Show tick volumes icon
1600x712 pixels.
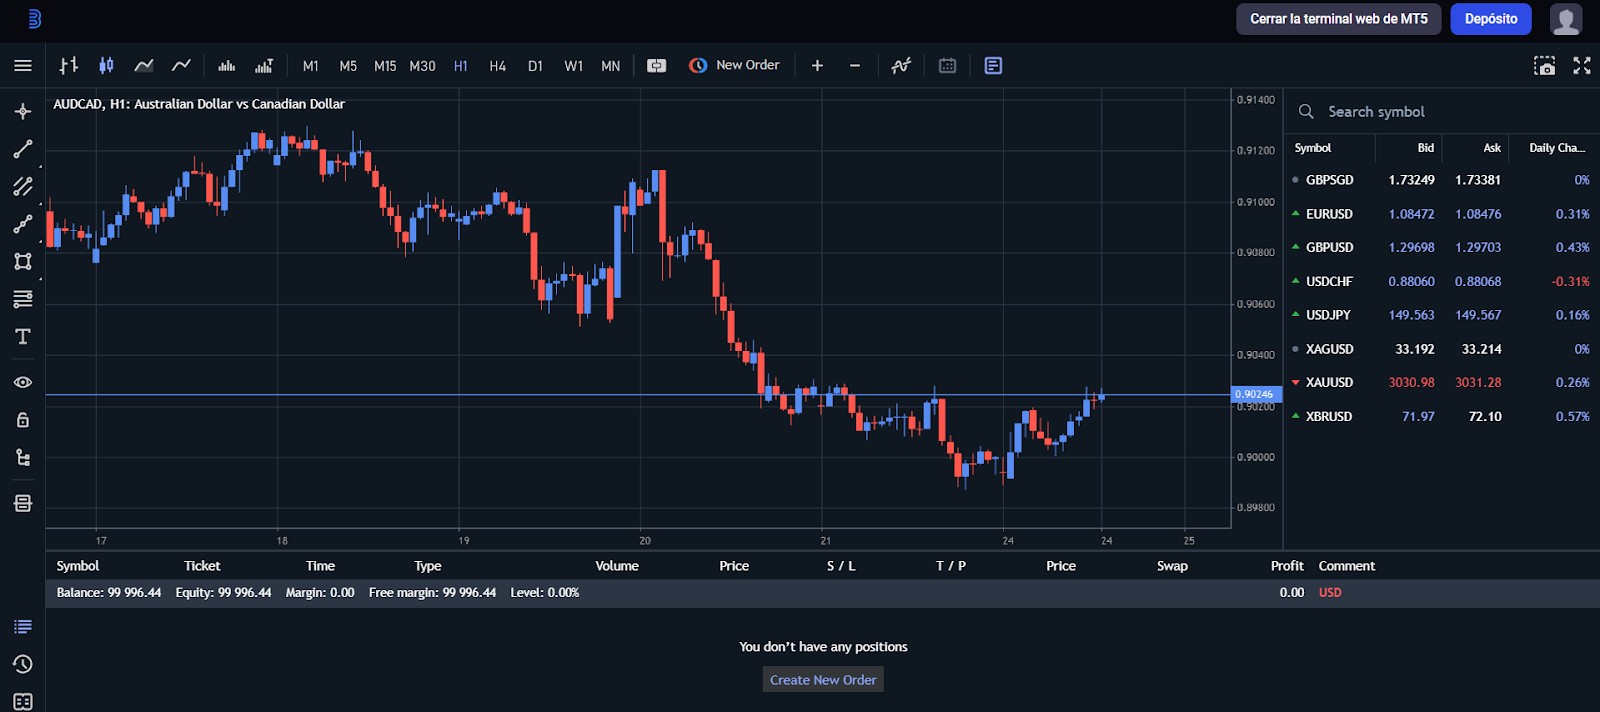click(227, 66)
